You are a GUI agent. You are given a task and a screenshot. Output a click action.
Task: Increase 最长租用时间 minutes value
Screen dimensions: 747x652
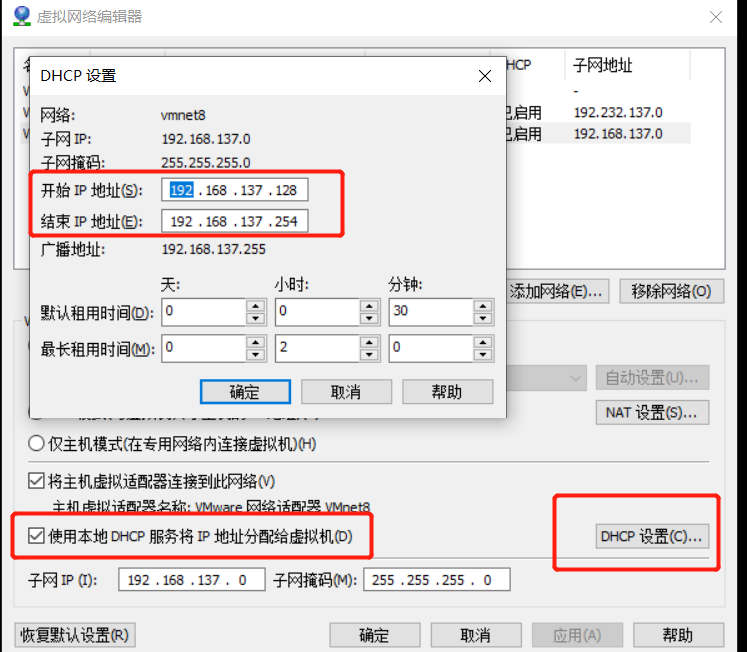pyautogui.click(x=483, y=342)
